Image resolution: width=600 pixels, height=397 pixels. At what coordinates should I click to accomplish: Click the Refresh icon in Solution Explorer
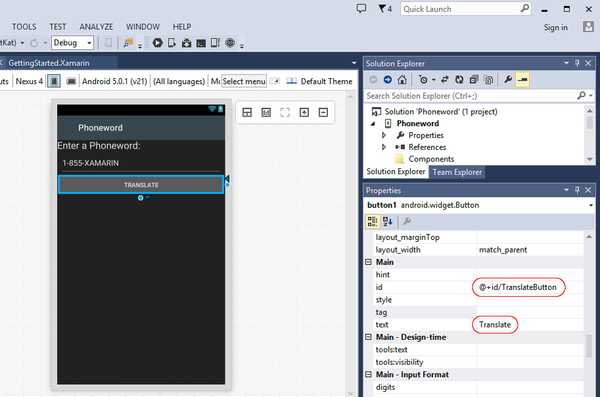click(459, 80)
